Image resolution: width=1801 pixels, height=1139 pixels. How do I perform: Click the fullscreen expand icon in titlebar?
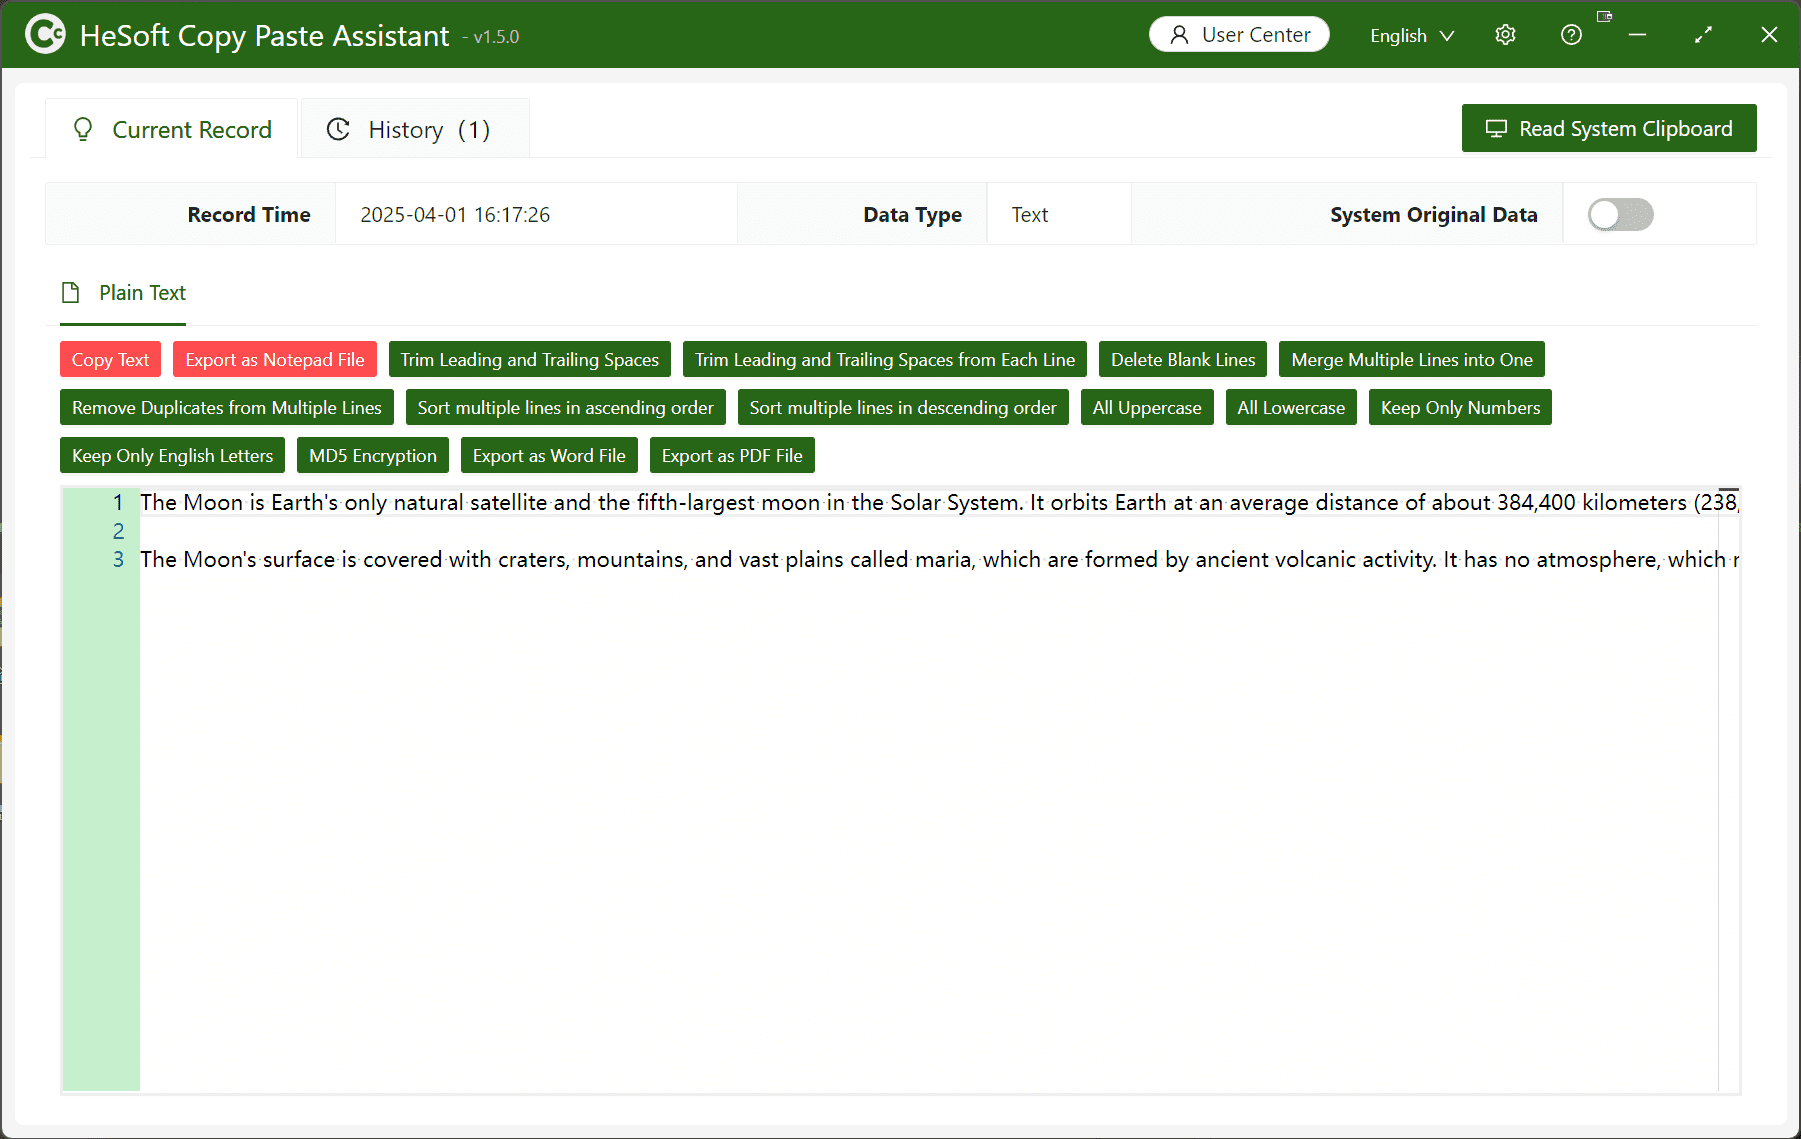[x=1703, y=34]
